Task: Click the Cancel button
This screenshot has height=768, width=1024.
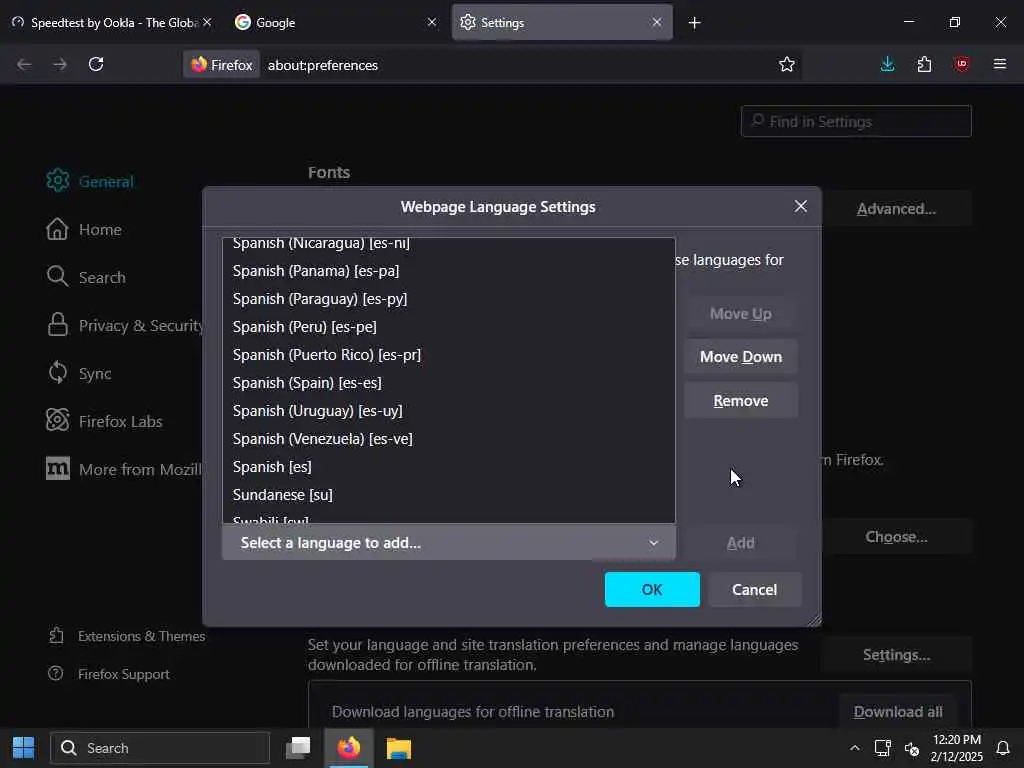Action: click(x=754, y=590)
